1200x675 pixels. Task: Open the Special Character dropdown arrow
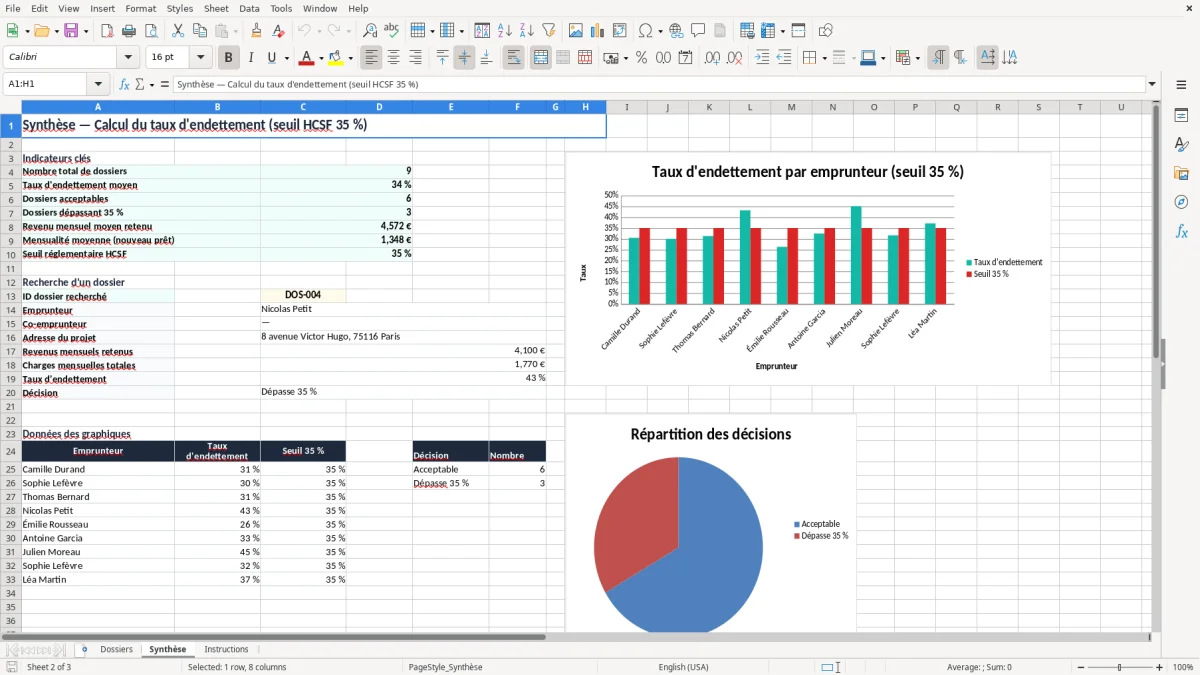pos(659,31)
